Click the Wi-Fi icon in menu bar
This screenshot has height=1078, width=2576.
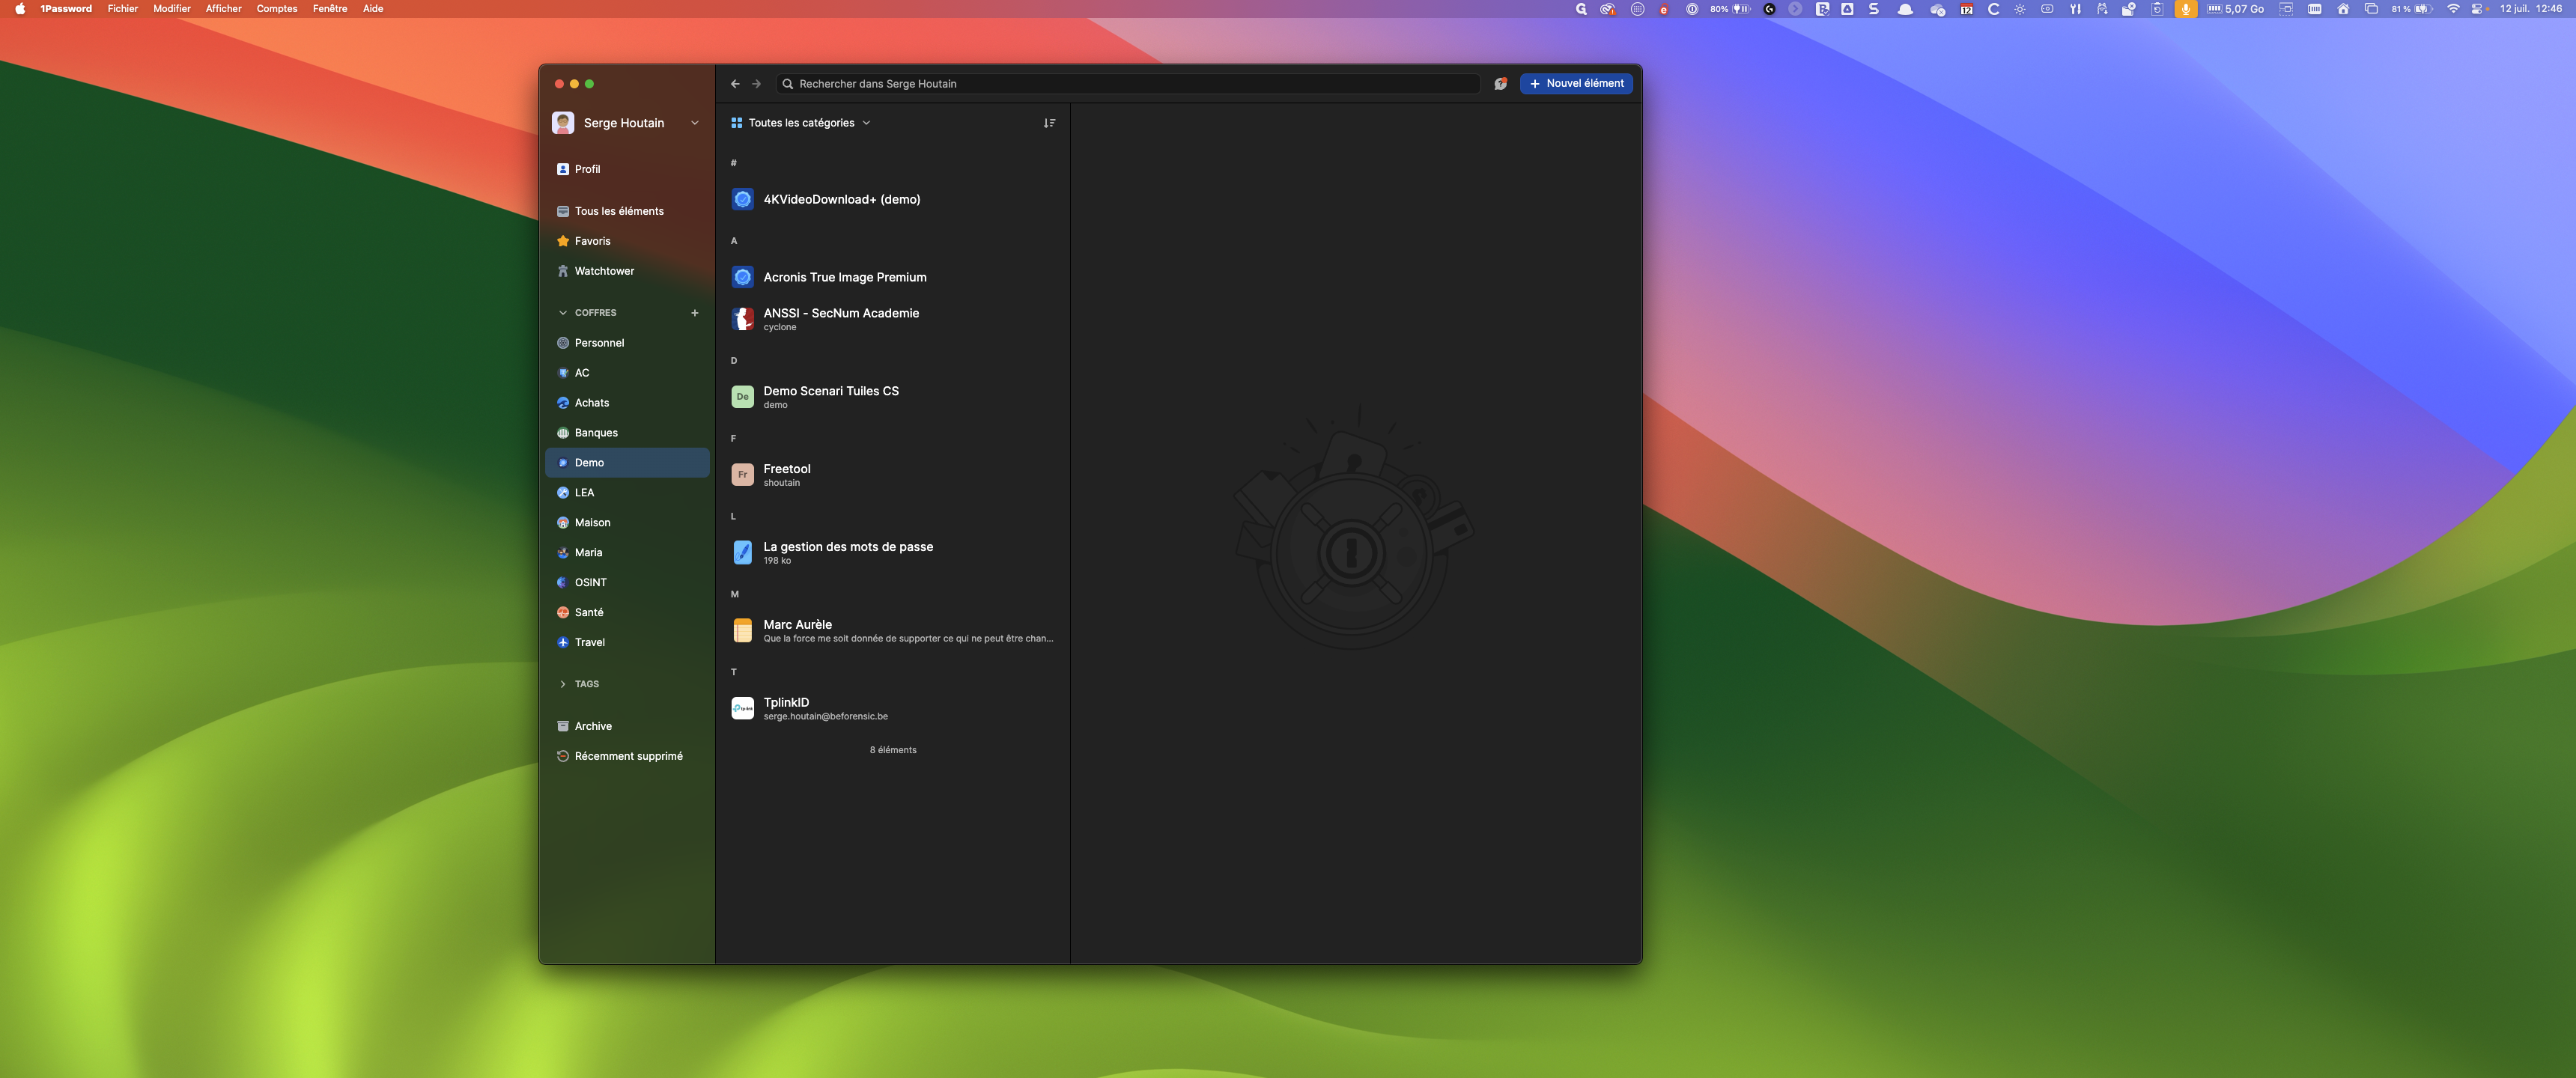click(2452, 9)
